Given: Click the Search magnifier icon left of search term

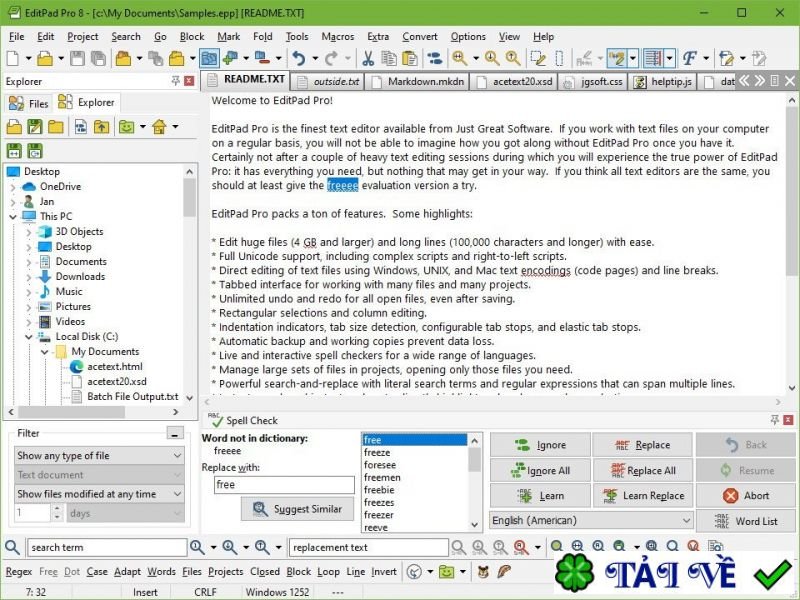Looking at the screenshot, I should coord(12,547).
